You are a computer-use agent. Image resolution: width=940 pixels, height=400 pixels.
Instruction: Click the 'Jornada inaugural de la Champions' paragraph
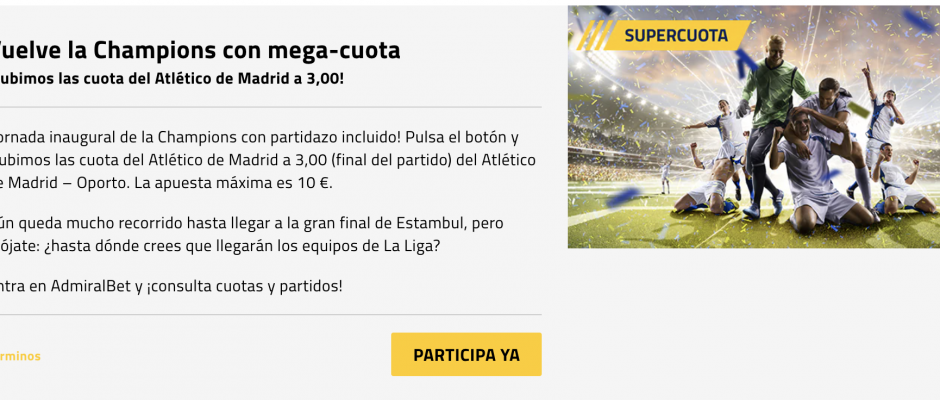pos(267,160)
